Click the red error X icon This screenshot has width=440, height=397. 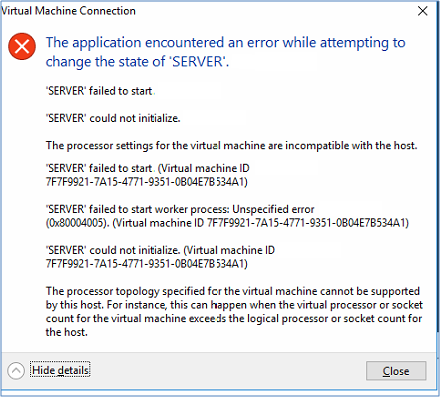[x=22, y=46]
